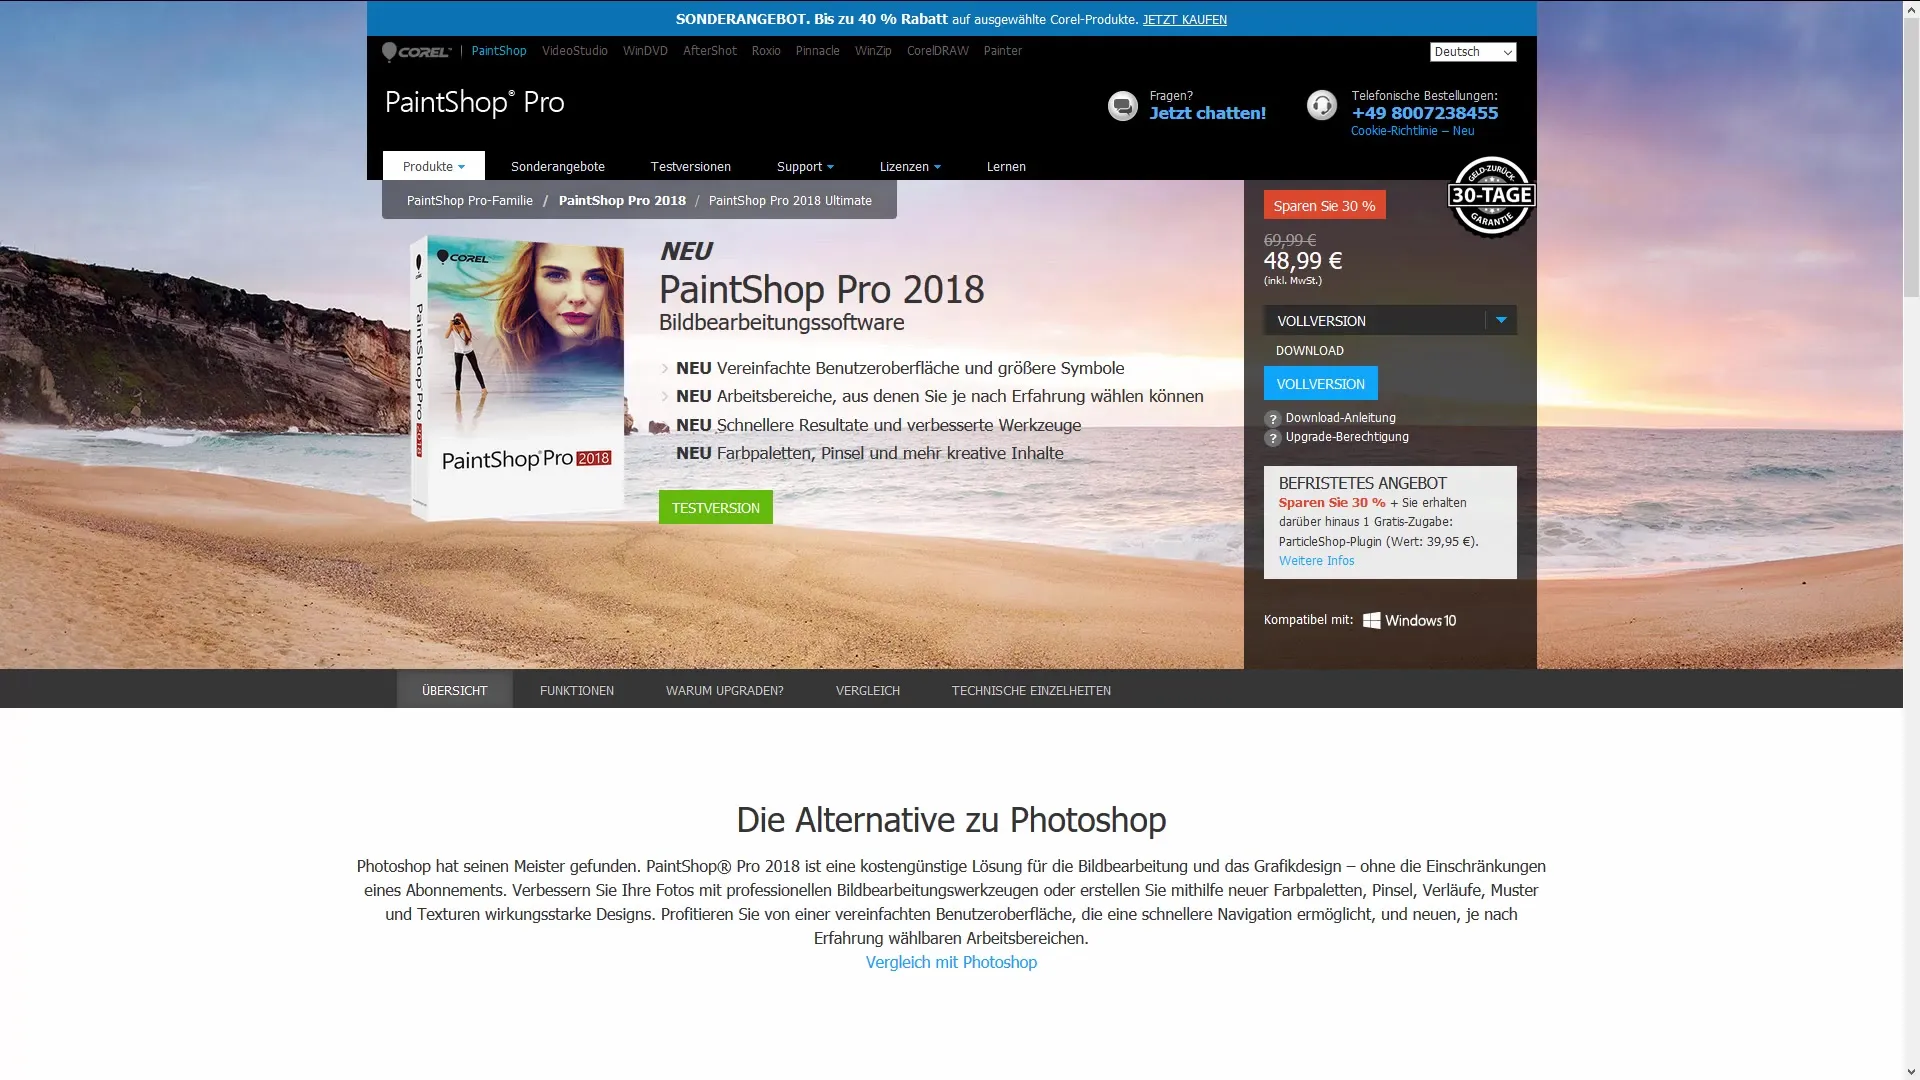Image resolution: width=1920 pixels, height=1080 pixels.
Task: Expand the Produkte menu
Action: click(433, 166)
